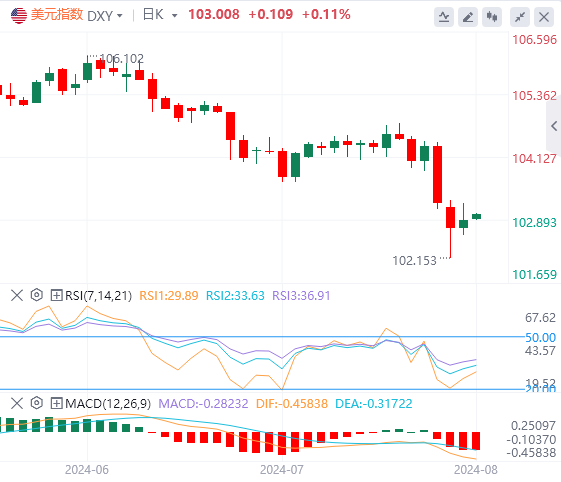Screen dimensions: 561x482
Task: Click the RSI2:33.63 value
Action: click(235, 296)
